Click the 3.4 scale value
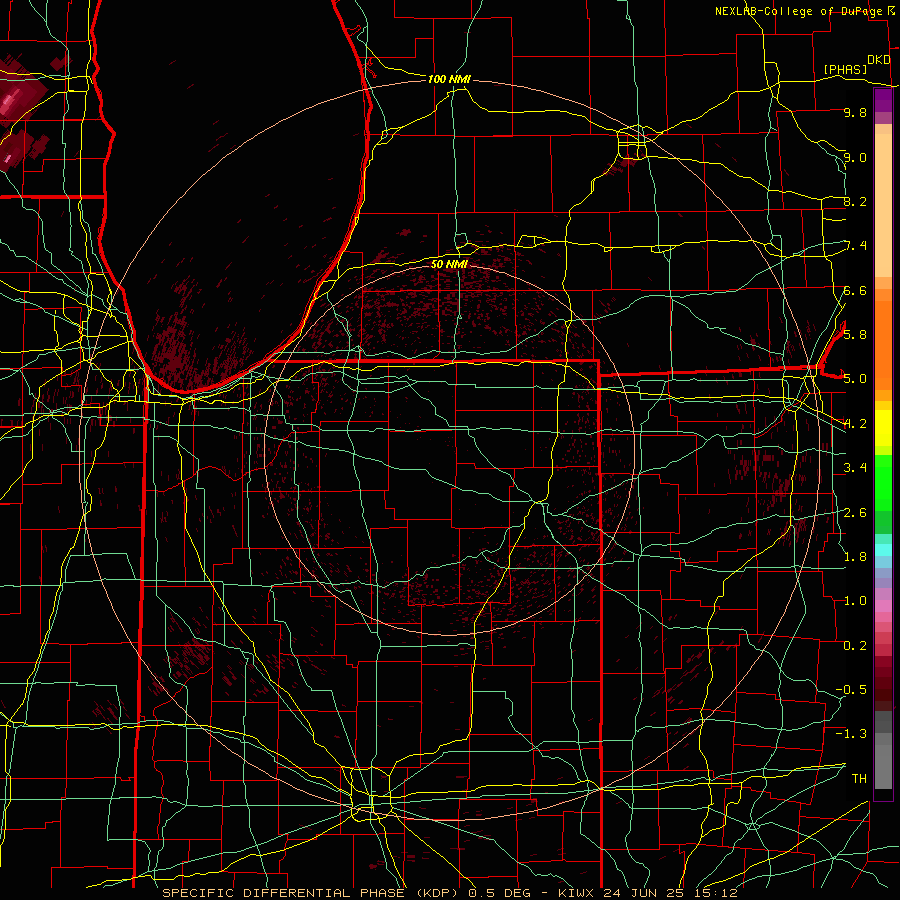This screenshot has height=900, width=900. tap(855, 468)
